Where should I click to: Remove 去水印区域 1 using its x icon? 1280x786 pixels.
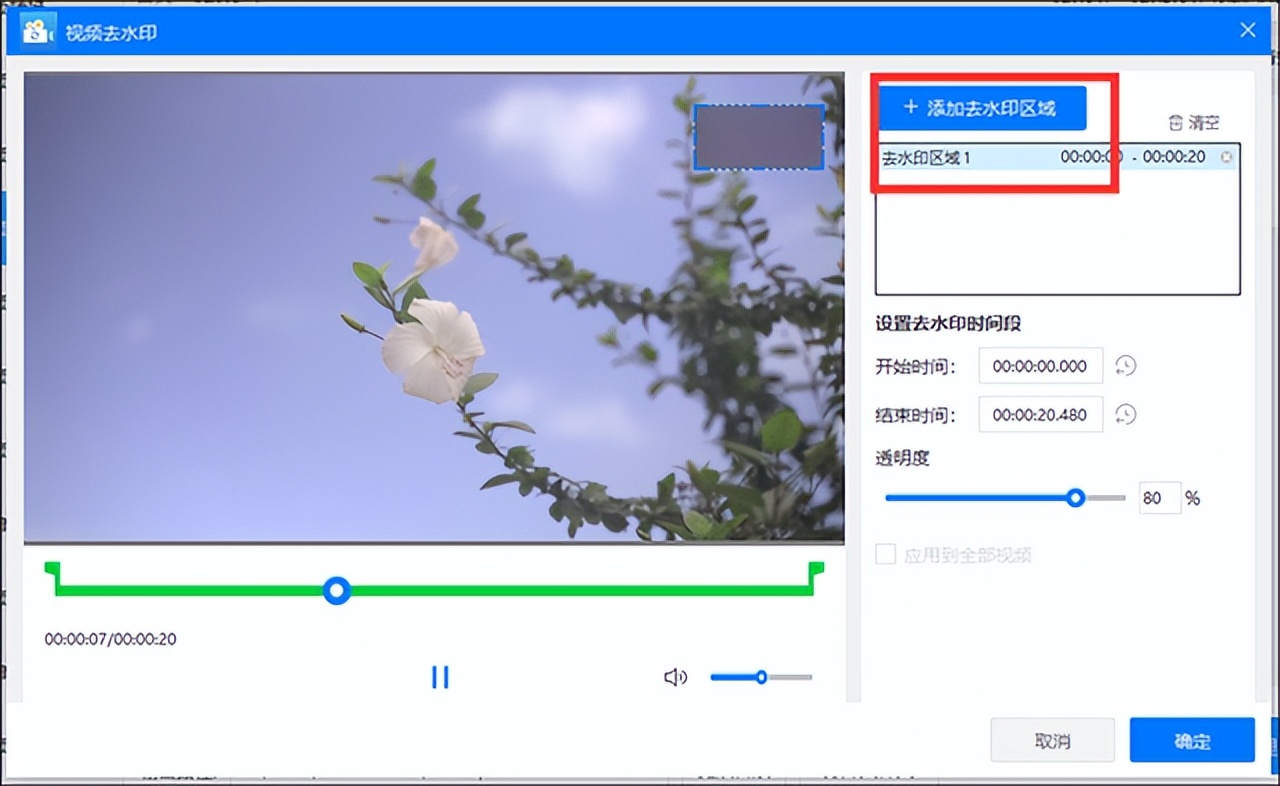coord(1227,157)
